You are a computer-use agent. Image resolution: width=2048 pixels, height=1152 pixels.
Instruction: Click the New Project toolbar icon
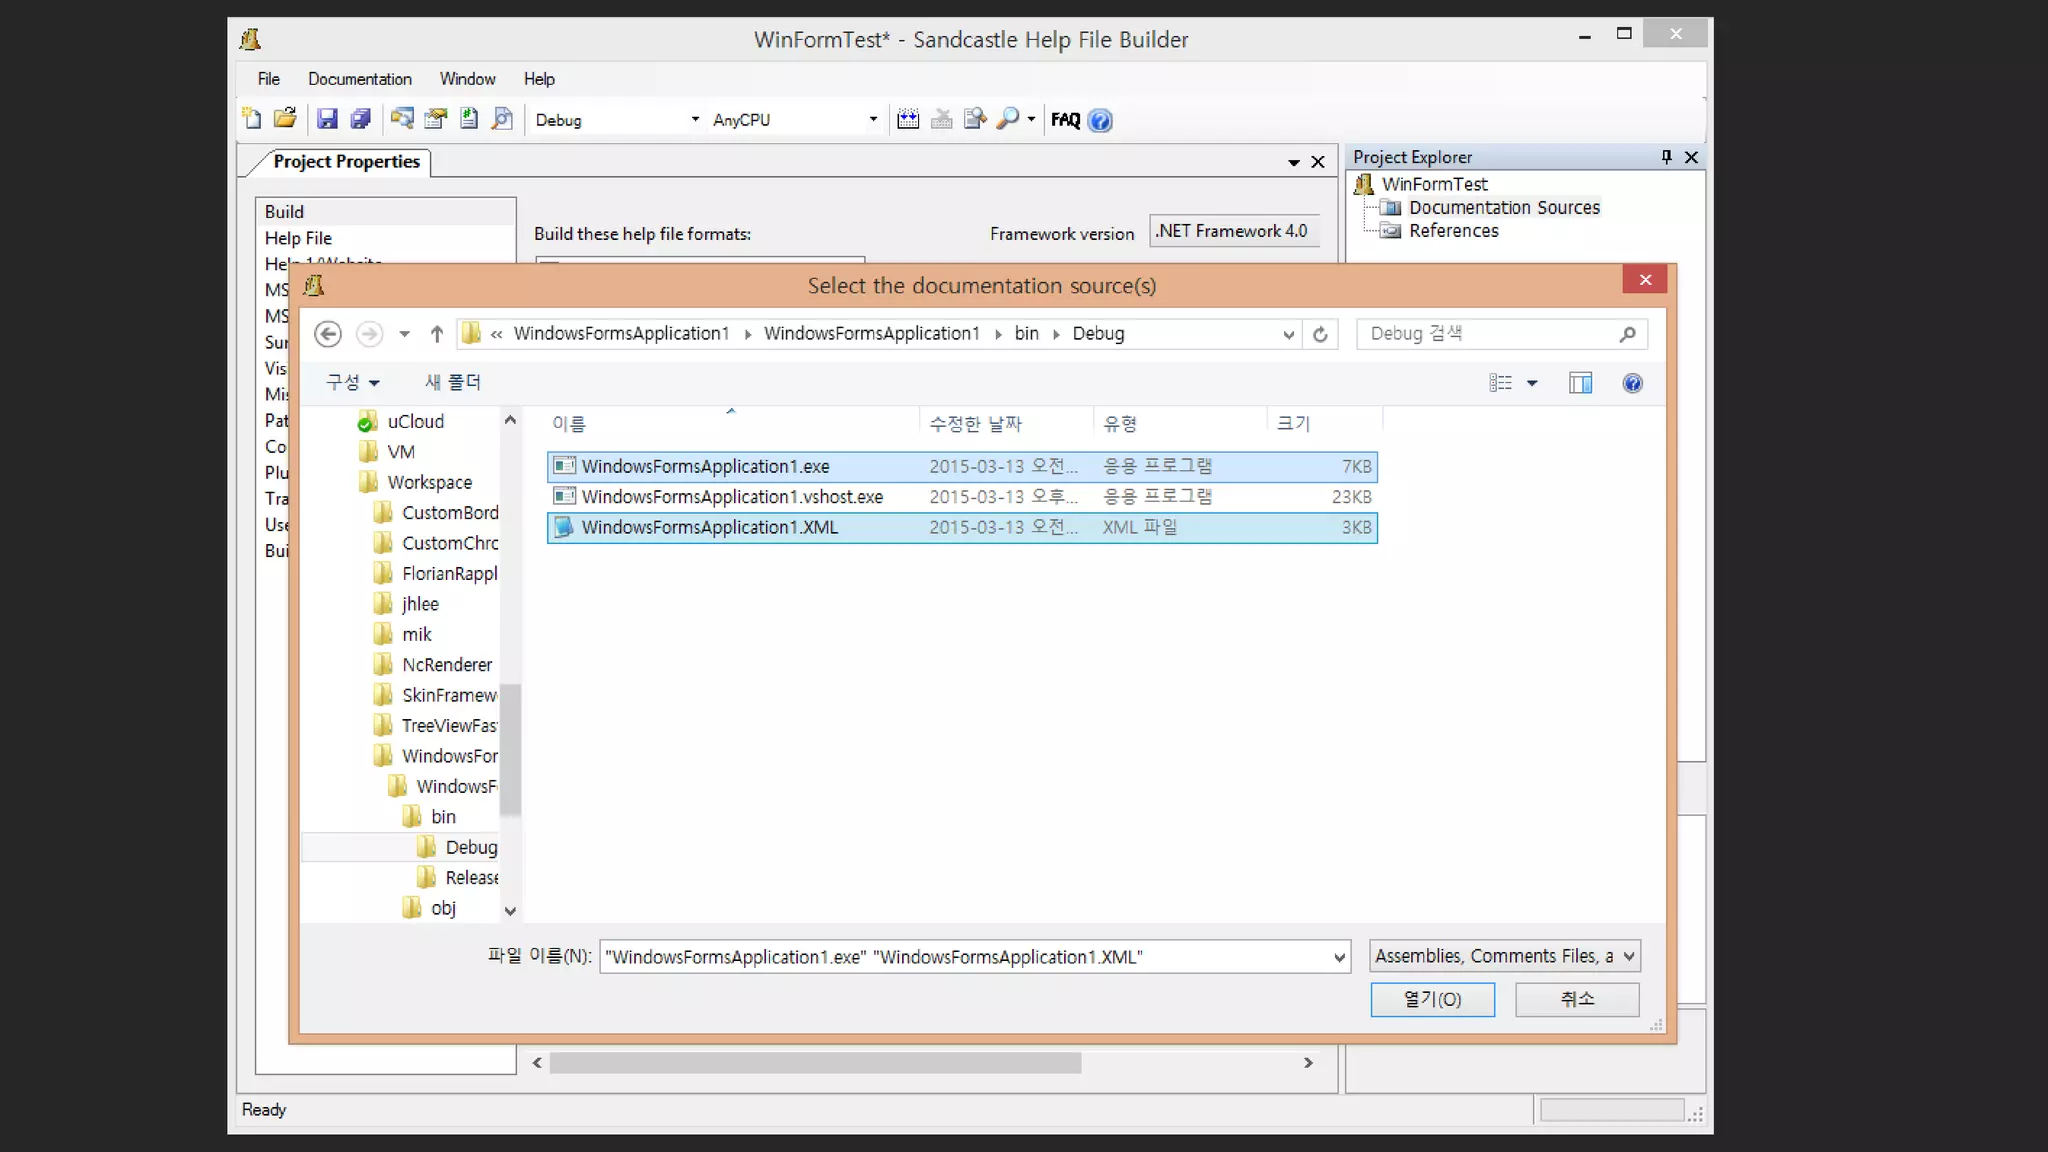(252, 119)
